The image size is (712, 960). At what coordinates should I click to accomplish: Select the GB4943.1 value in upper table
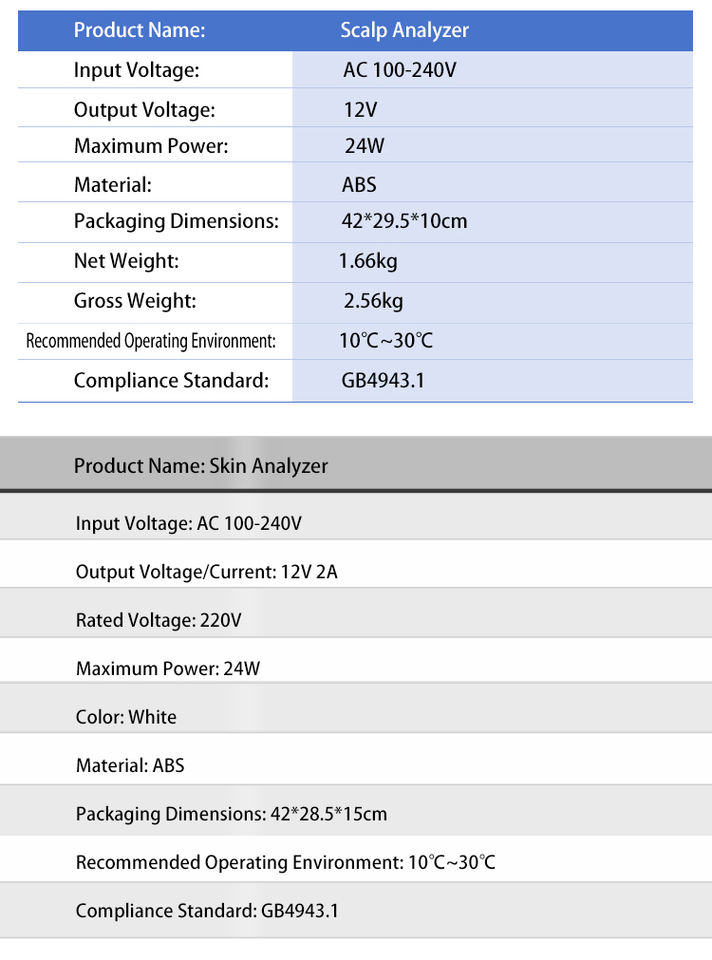coord(383,381)
